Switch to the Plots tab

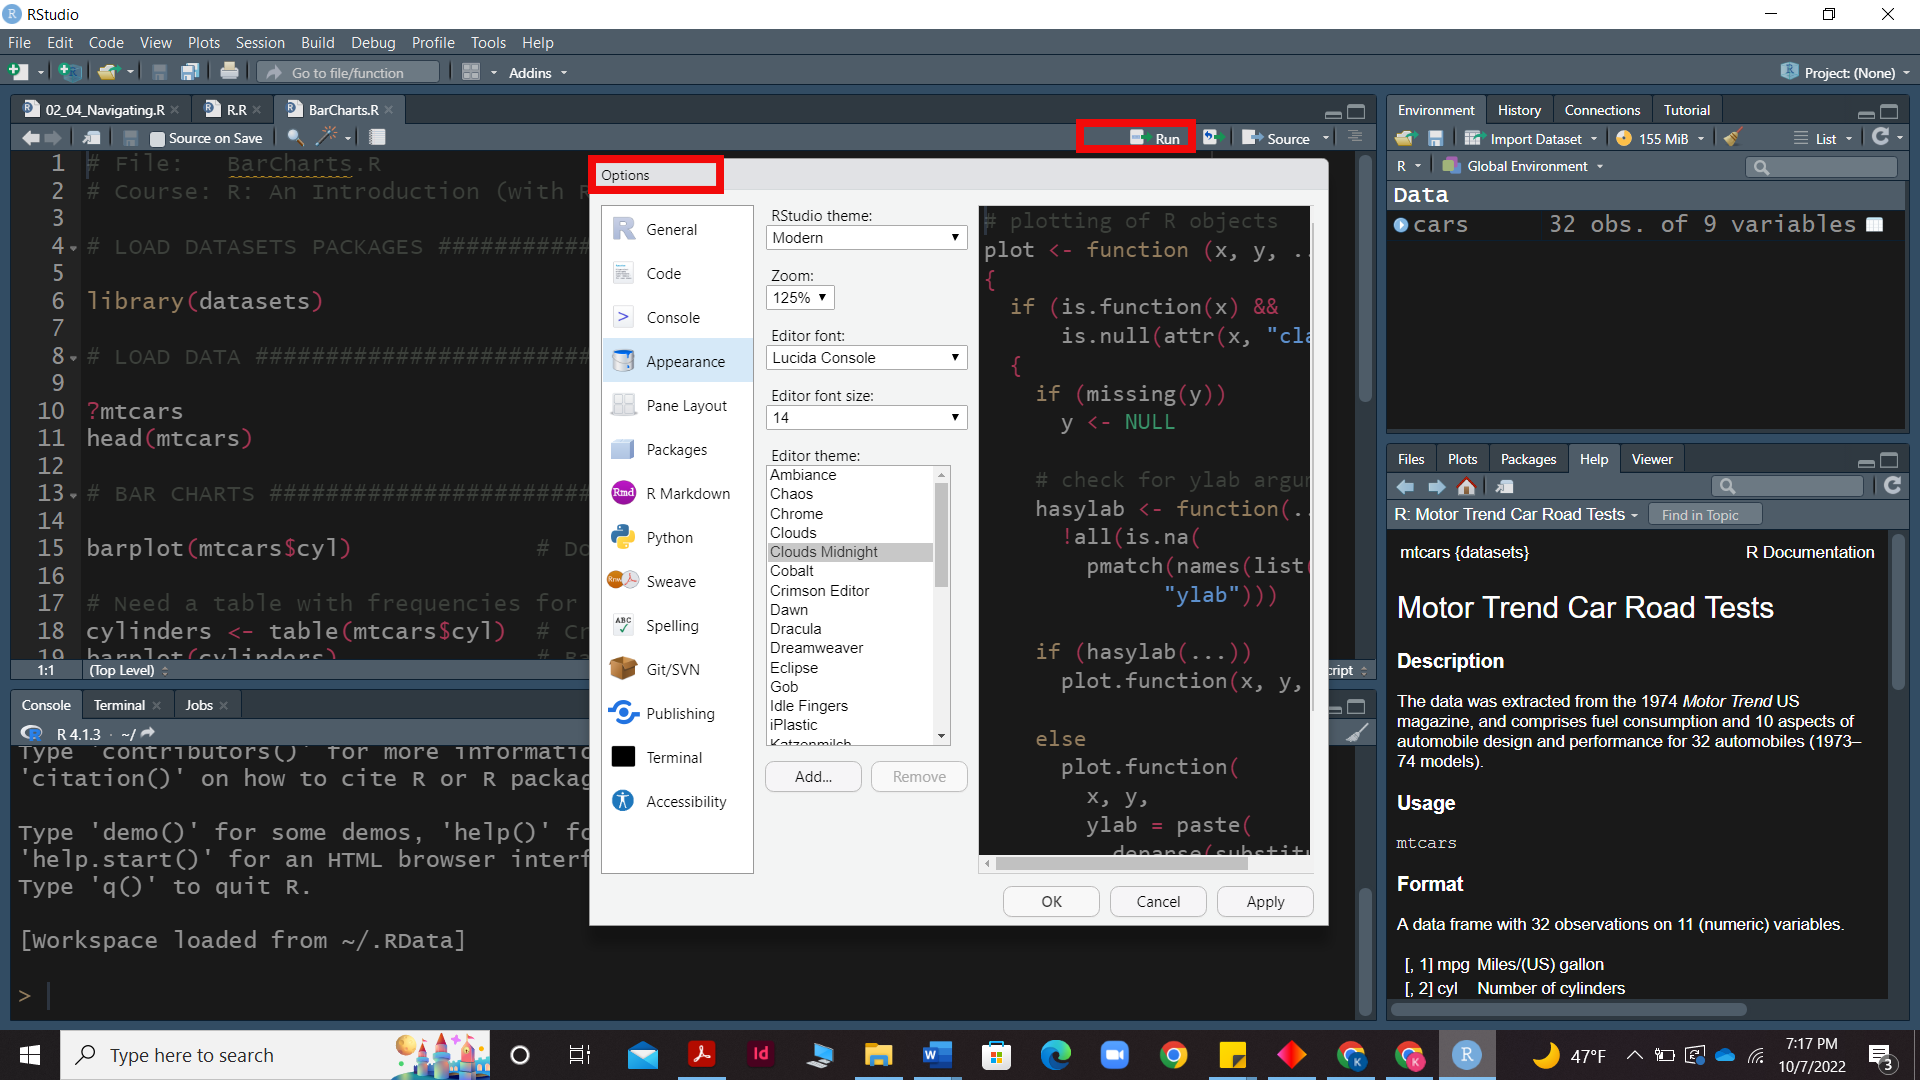pos(1462,459)
